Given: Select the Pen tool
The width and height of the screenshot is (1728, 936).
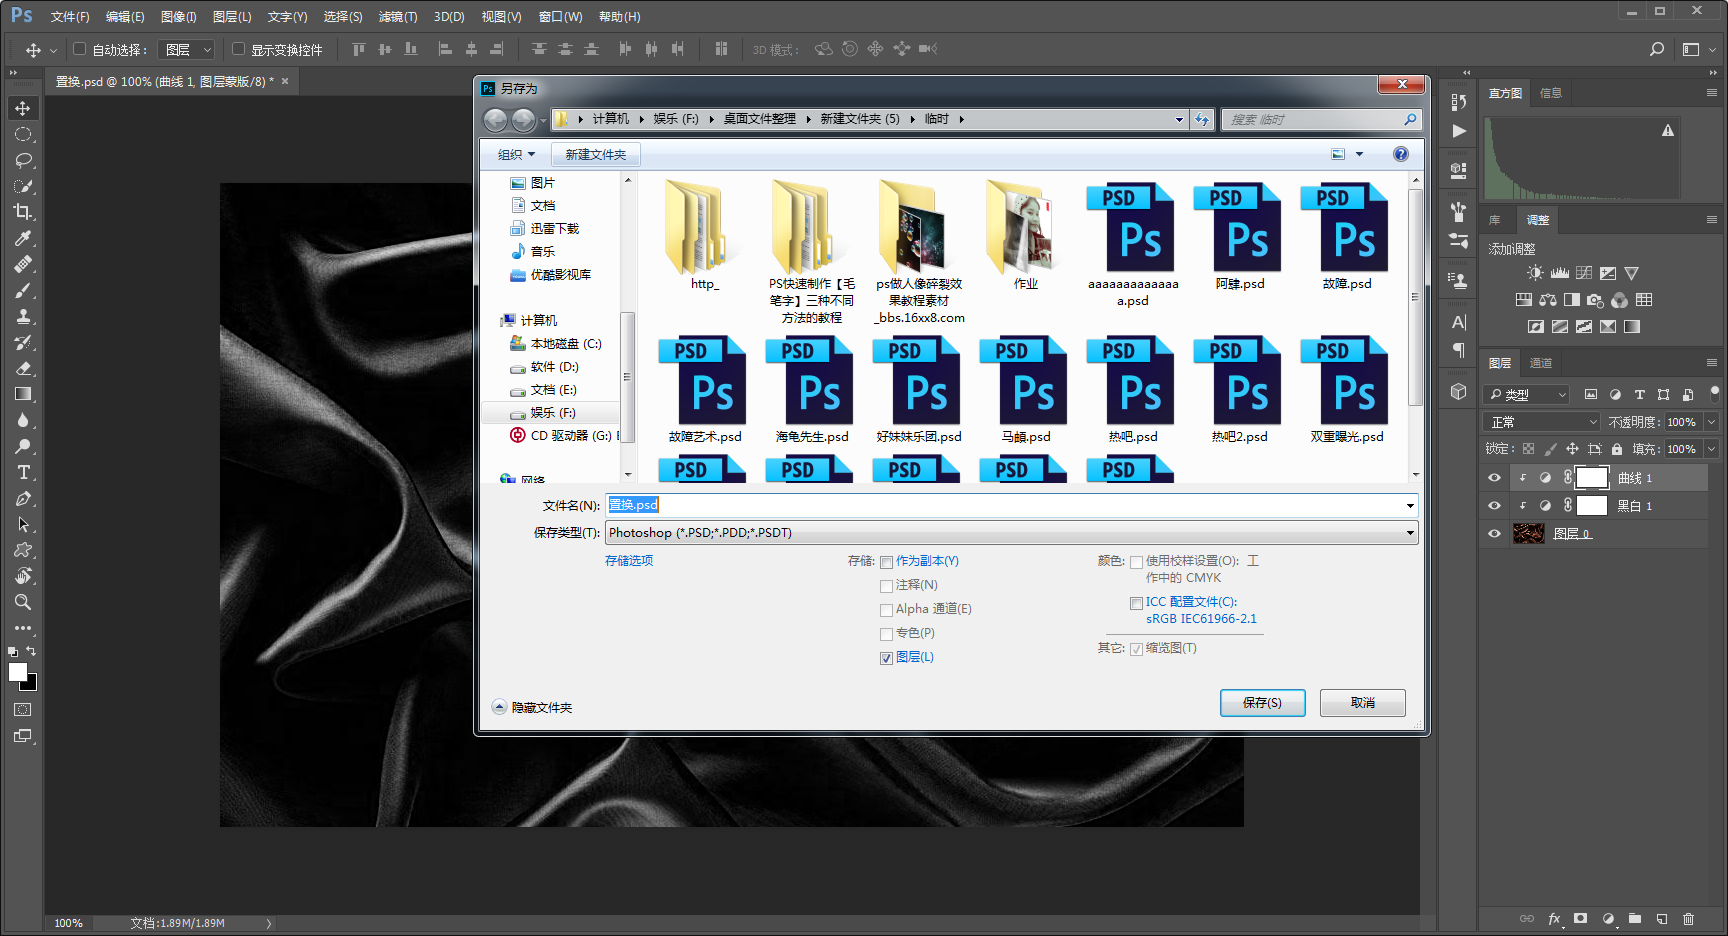Looking at the screenshot, I should 23,498.
